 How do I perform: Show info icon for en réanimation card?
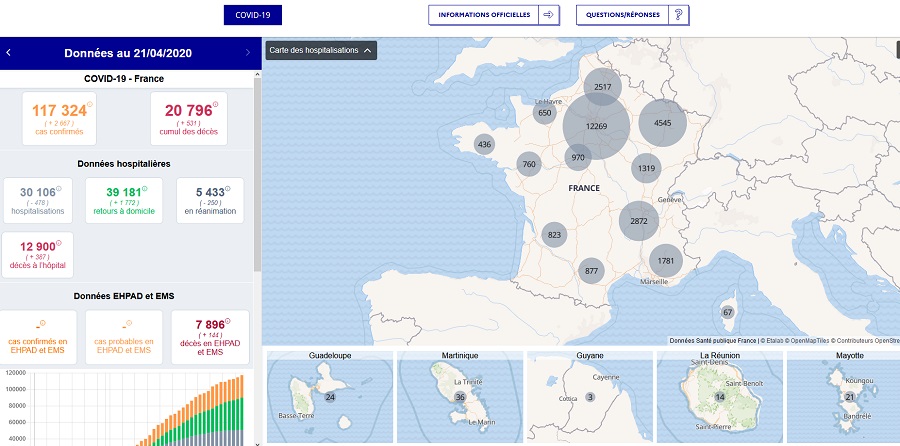(x=232, y=190)
